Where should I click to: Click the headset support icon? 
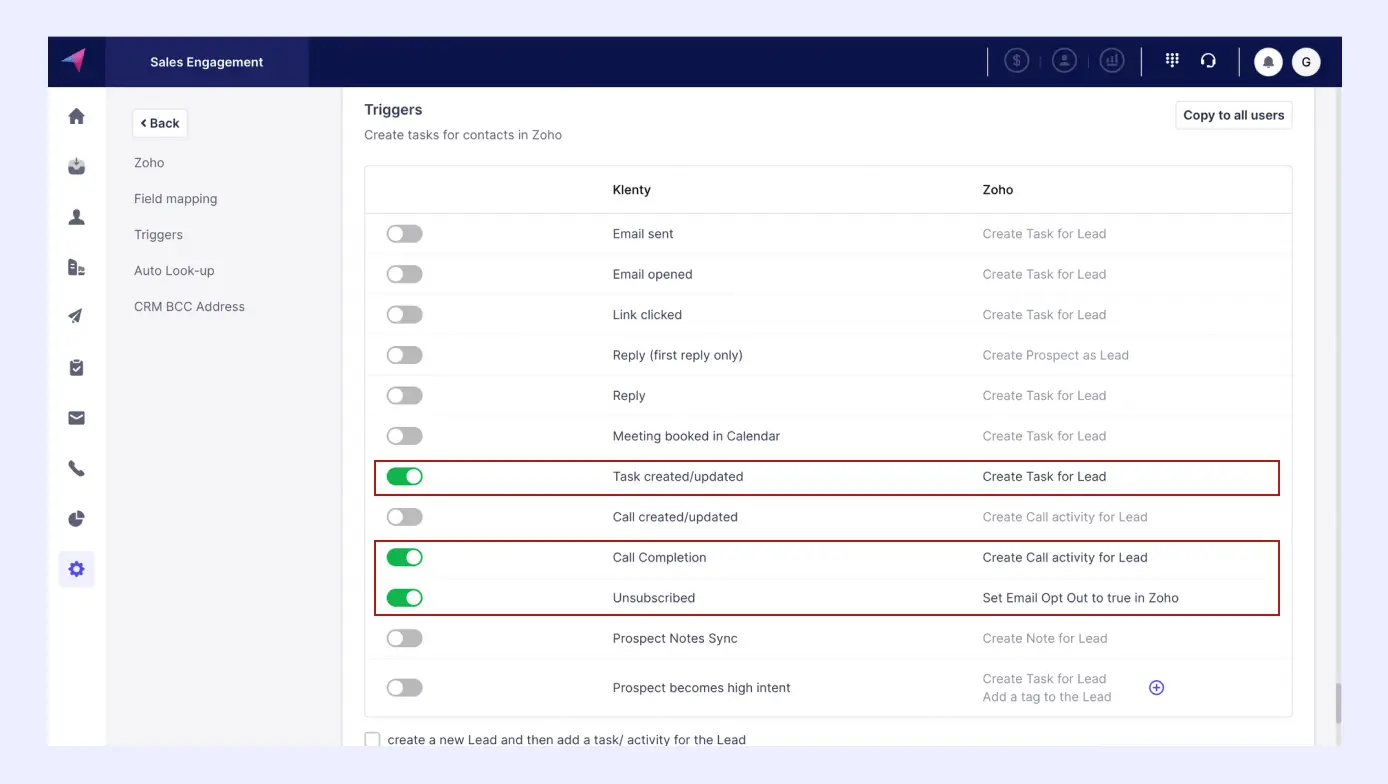[x=1208, y=61]
